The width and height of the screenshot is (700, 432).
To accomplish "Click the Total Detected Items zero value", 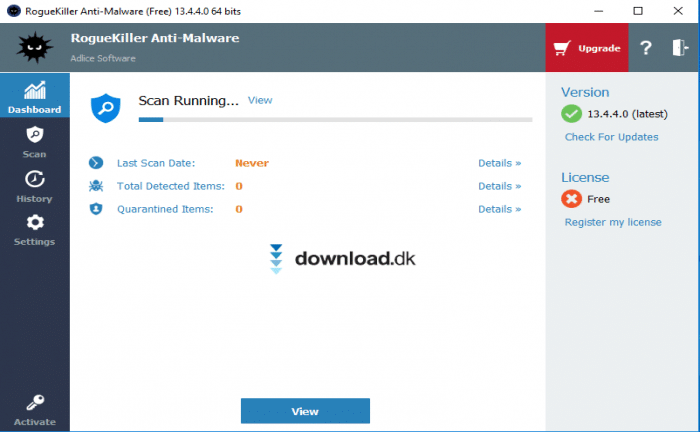I will tap(239, 186).
